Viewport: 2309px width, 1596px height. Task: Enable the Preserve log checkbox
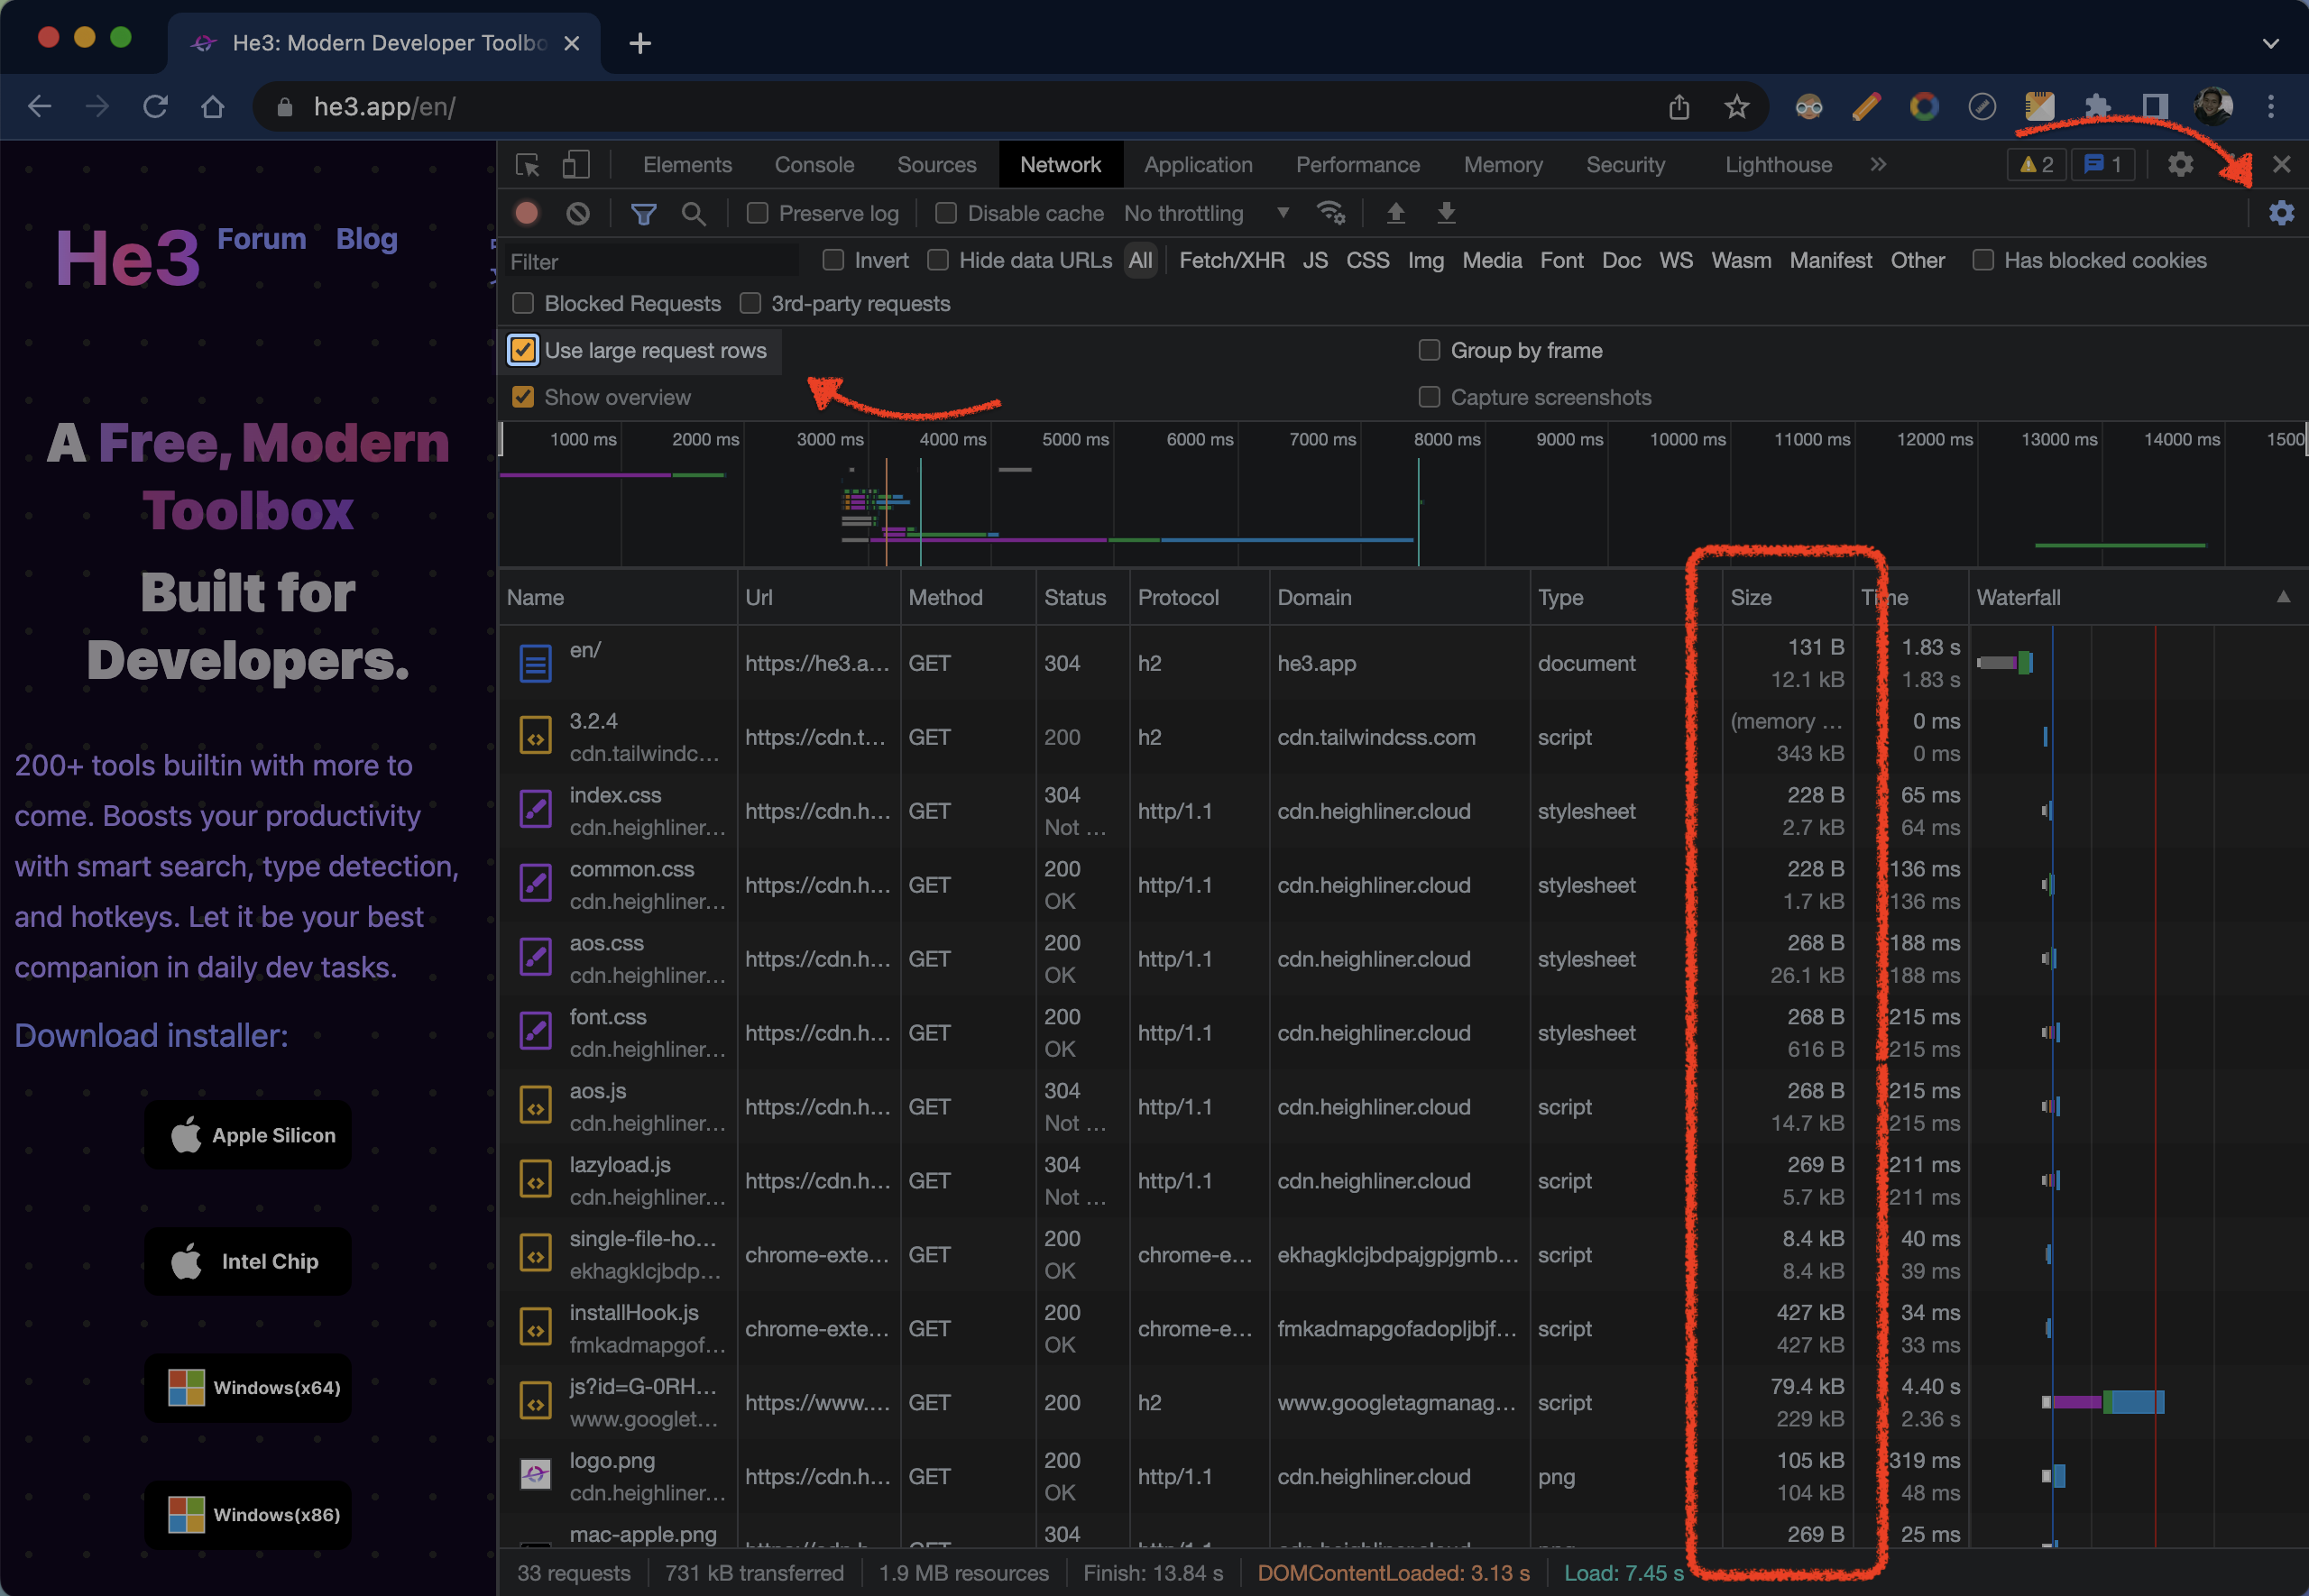(x=757, y=213)
